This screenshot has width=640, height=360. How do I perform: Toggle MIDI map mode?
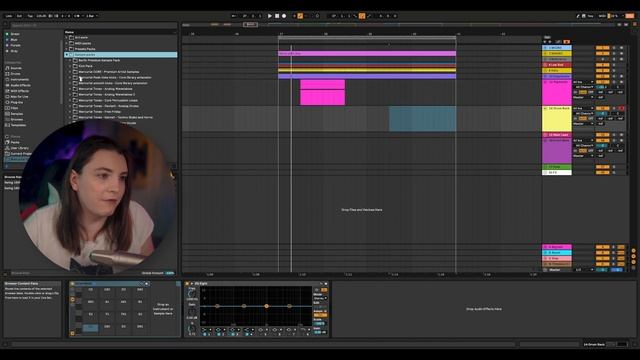602,16
